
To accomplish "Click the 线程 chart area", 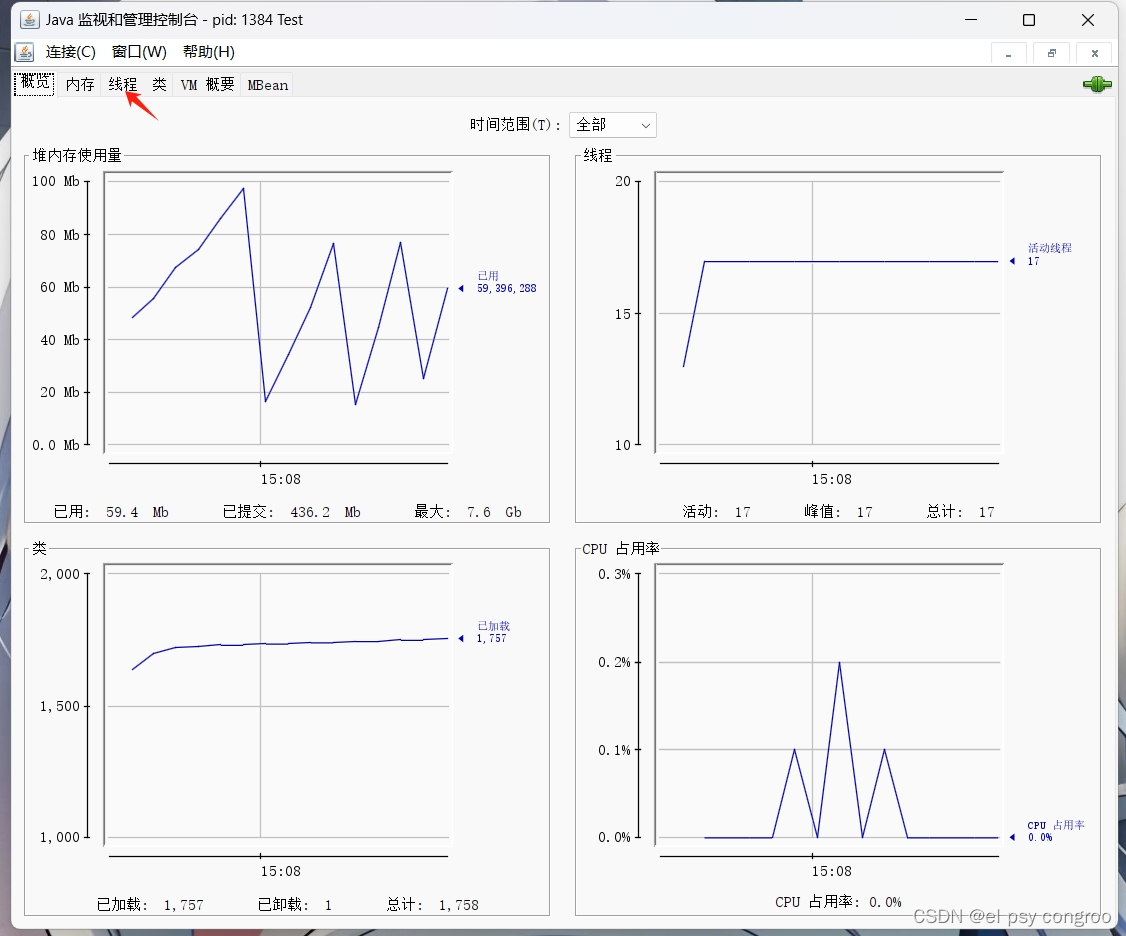I will (829, 312).
